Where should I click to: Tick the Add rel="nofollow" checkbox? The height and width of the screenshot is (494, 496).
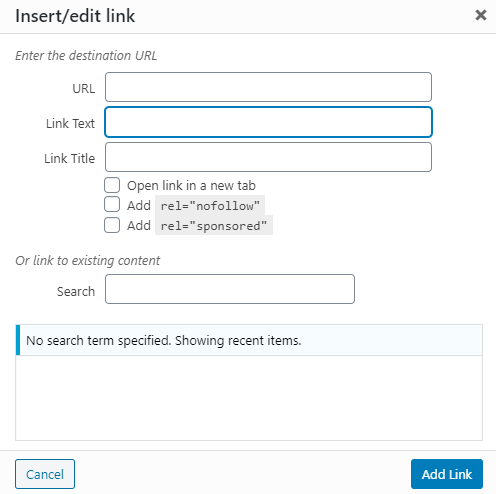(x=112, y=204)
